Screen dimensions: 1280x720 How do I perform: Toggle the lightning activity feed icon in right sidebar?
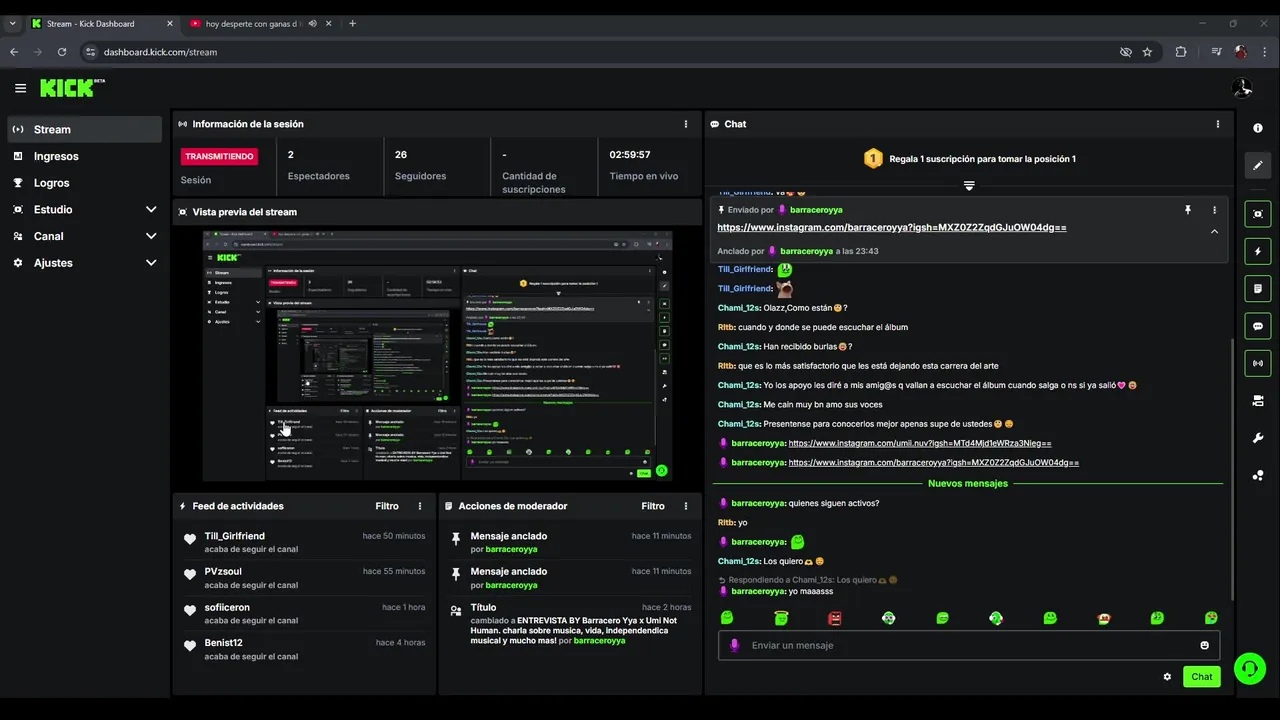(x=1258, y=251)
